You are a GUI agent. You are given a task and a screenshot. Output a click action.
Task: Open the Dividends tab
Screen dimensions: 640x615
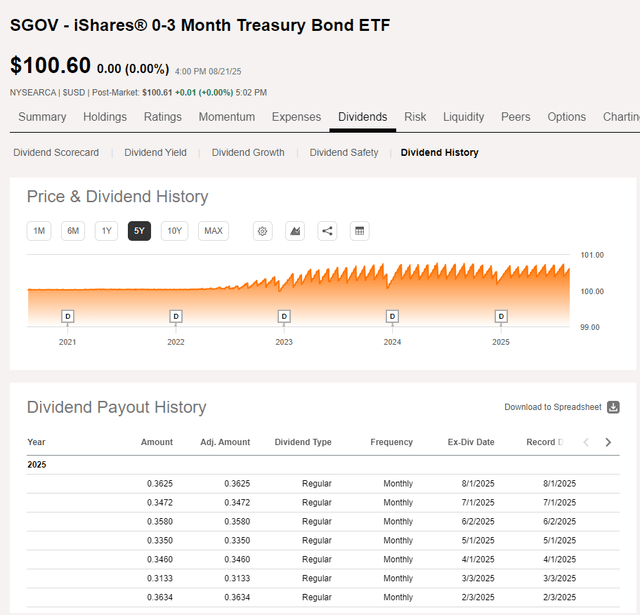[362, 117]
